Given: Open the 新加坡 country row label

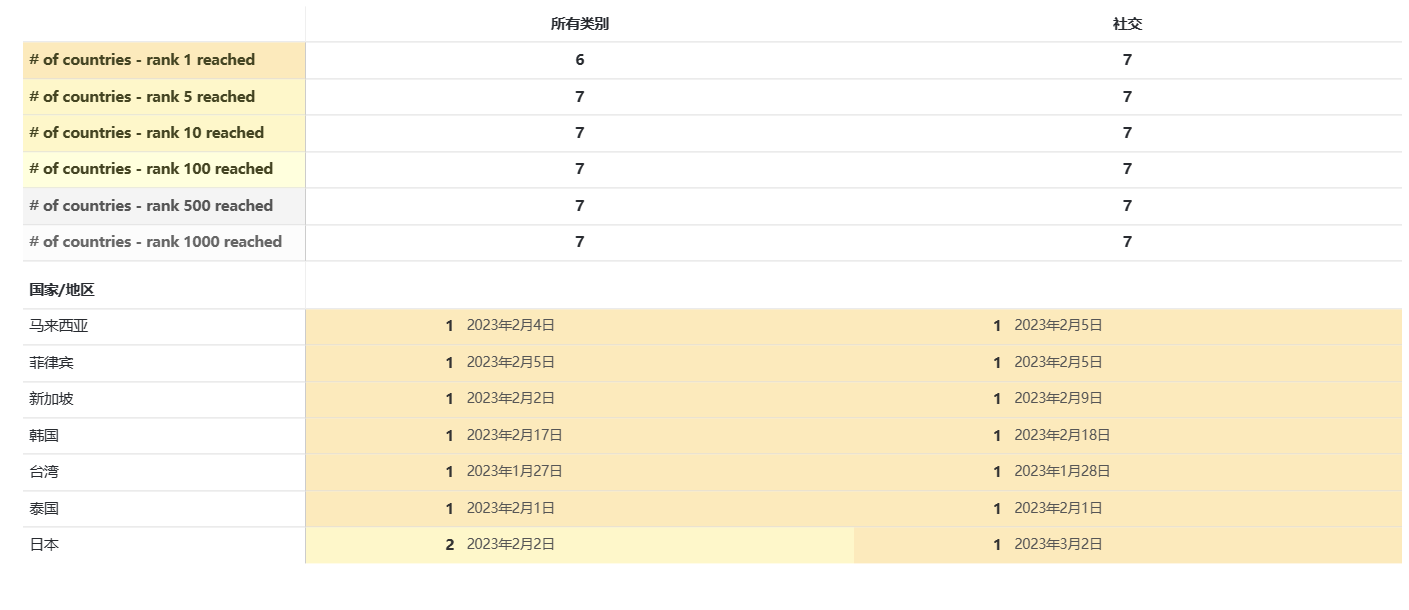Looking at the screenshot, I should [x=51, y=399].
